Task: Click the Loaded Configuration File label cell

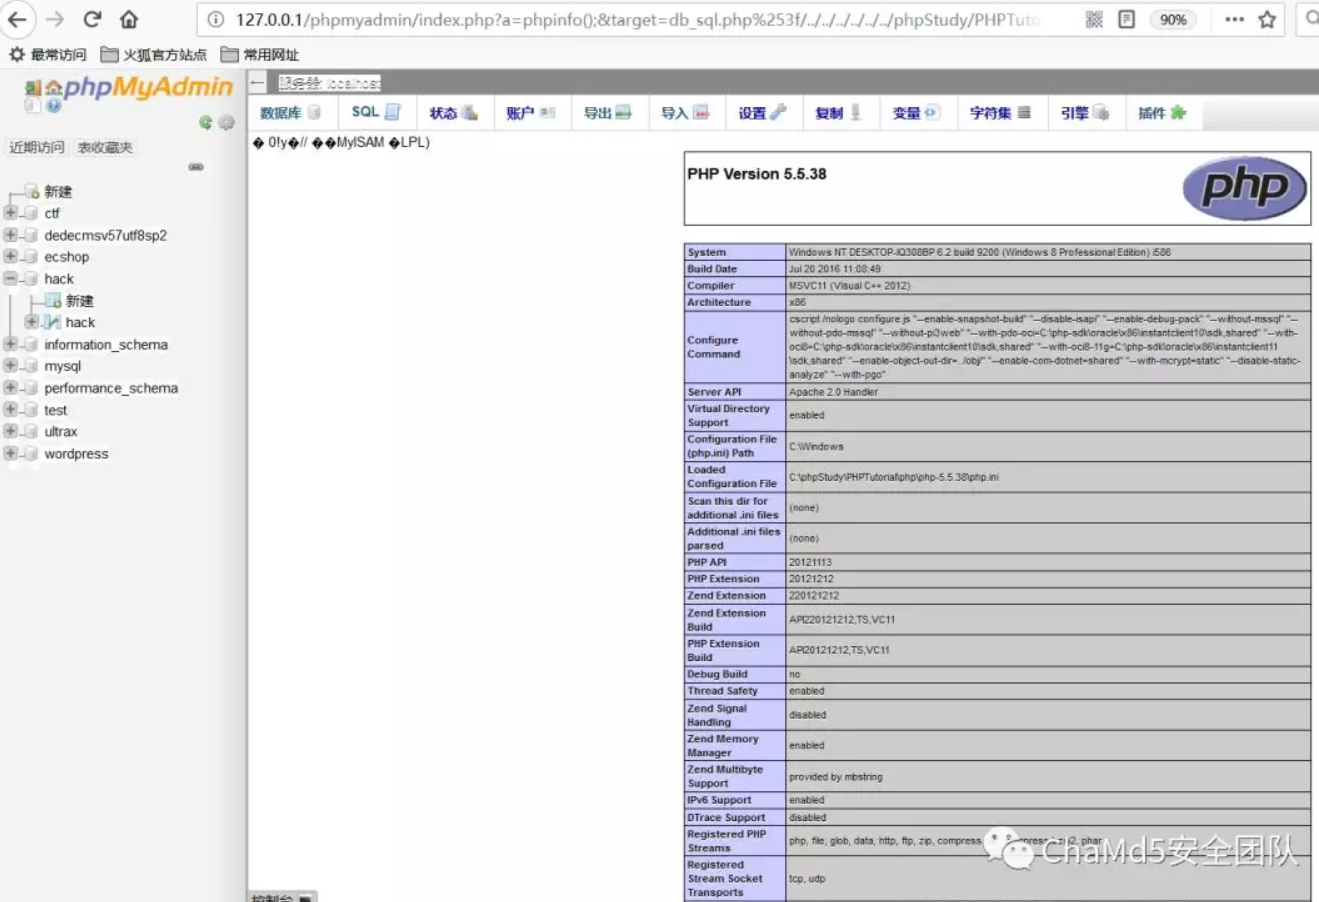Action: [735, 477]
